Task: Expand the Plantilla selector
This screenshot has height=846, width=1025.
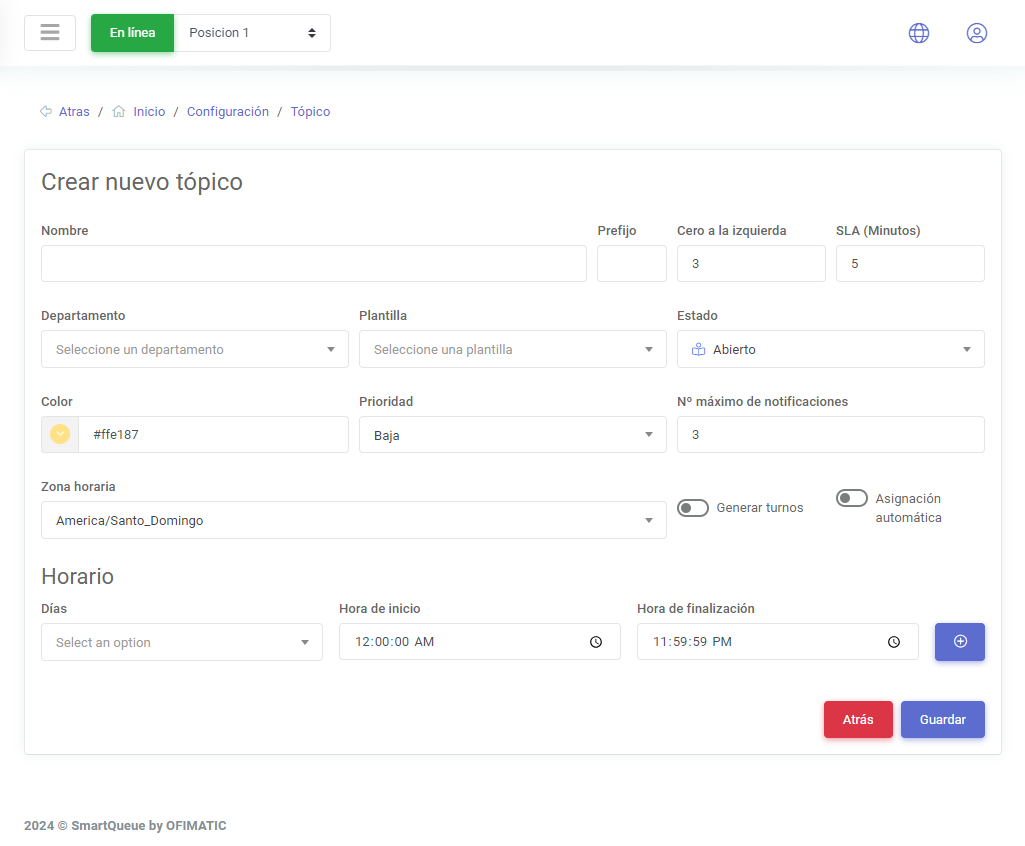Action: (512, 349)
